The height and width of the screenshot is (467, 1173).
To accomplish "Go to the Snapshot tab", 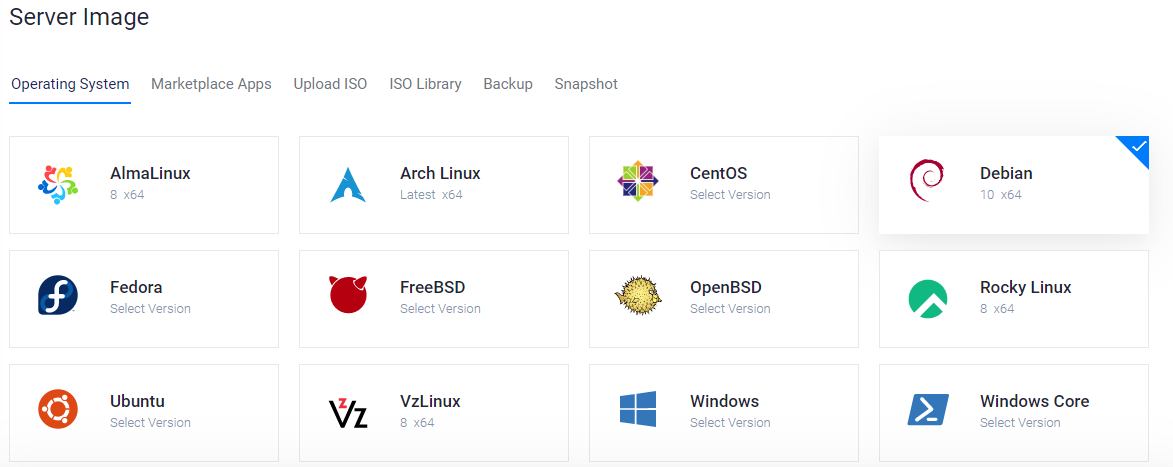I will (x=586, y=84).
